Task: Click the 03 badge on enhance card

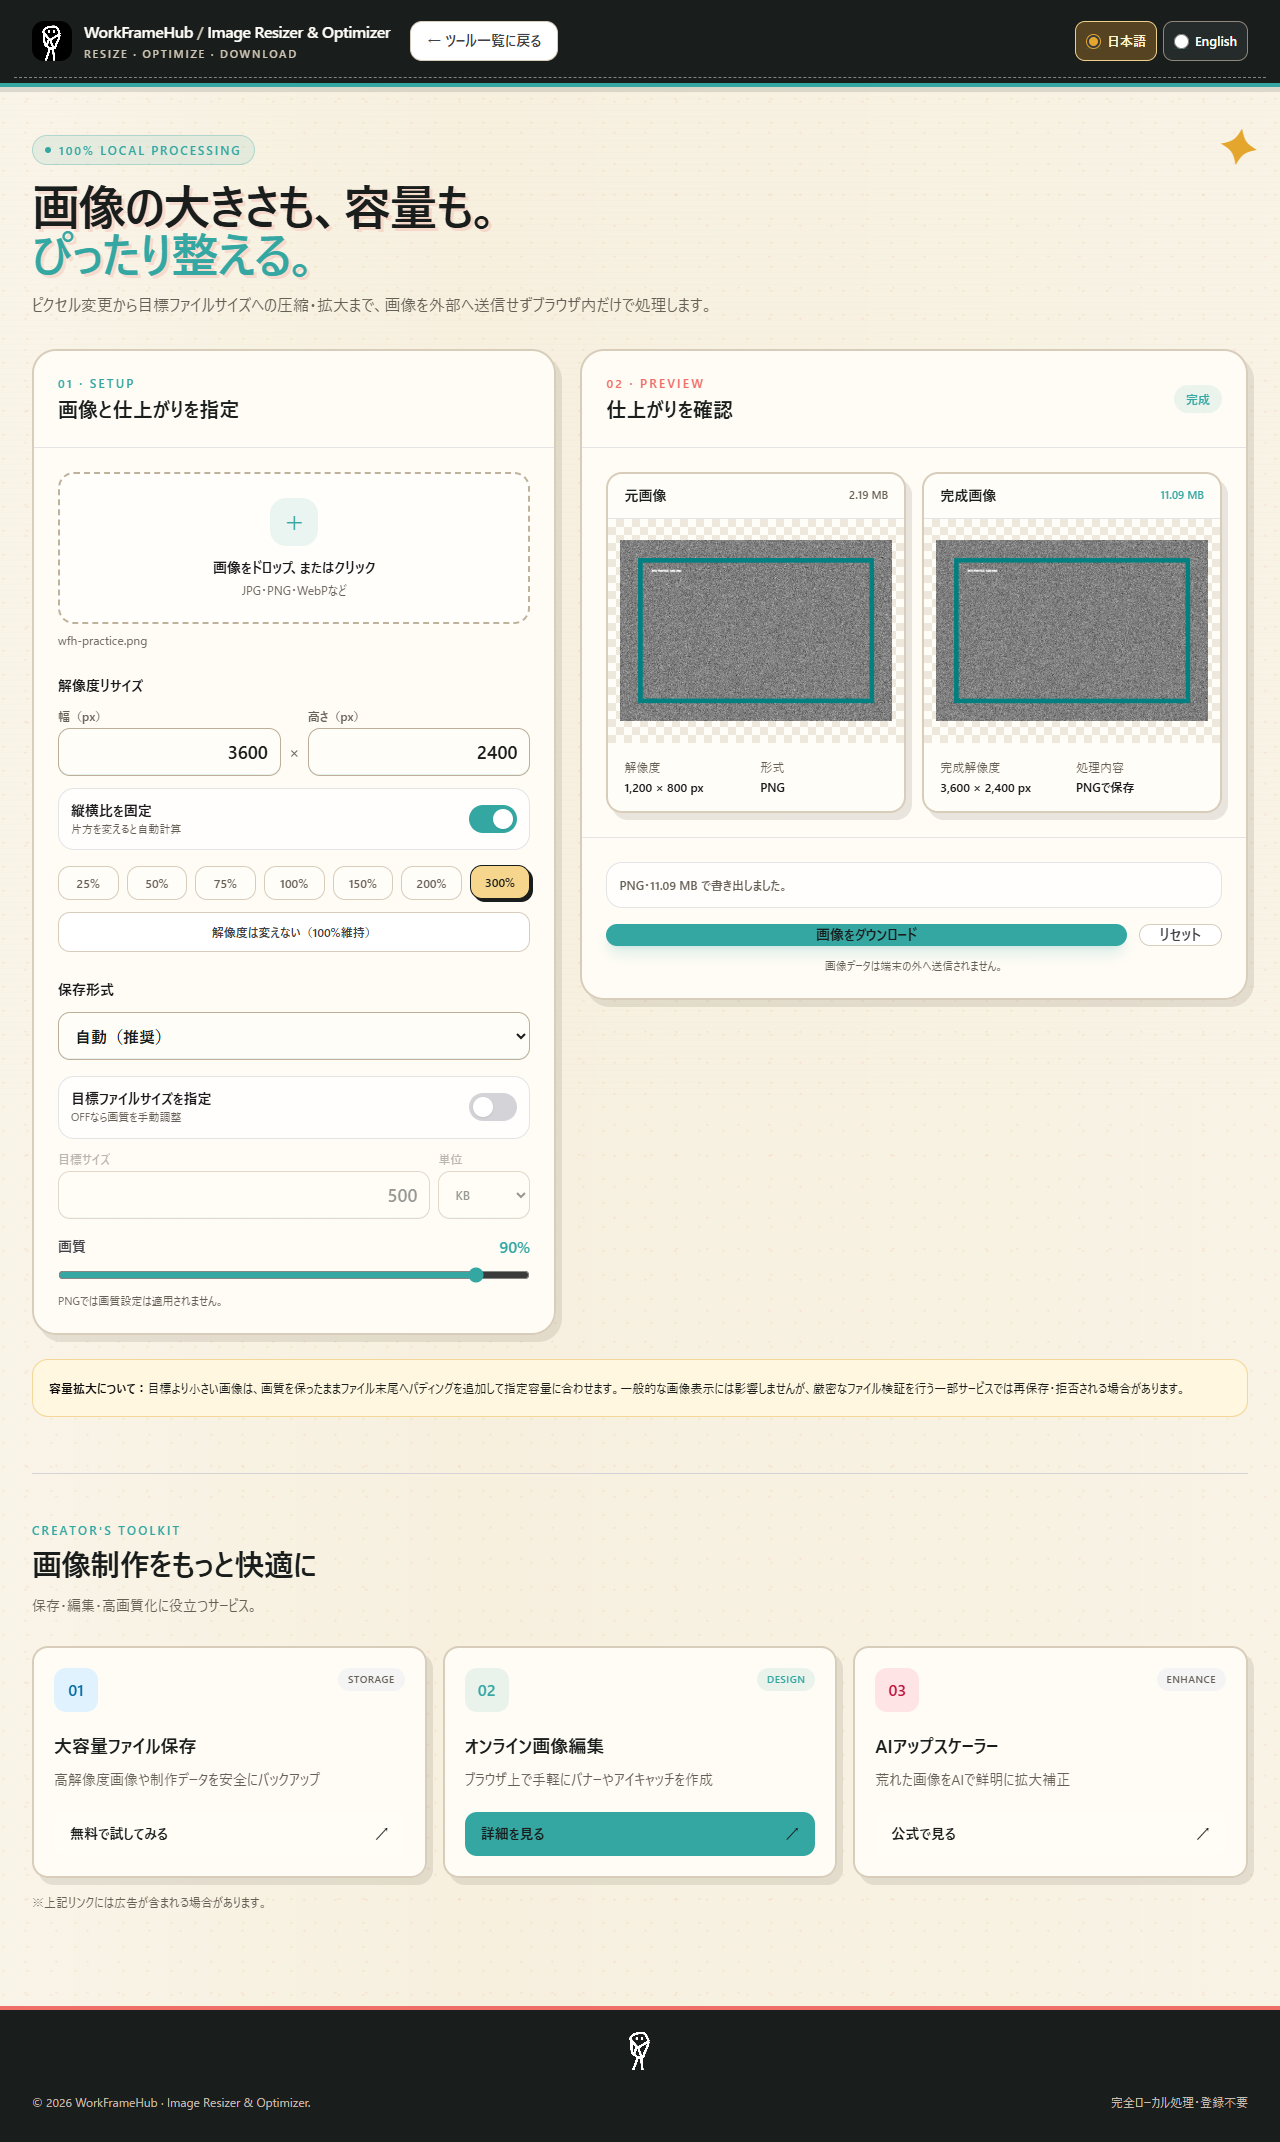Action: [897, 1690]
